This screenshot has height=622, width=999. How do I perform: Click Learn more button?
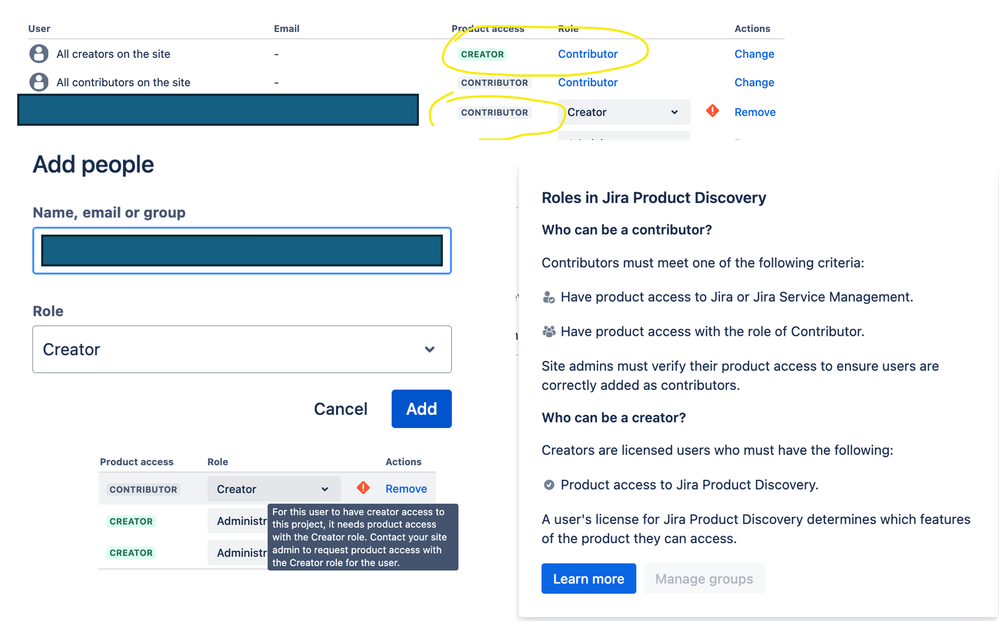coord(589,579)
